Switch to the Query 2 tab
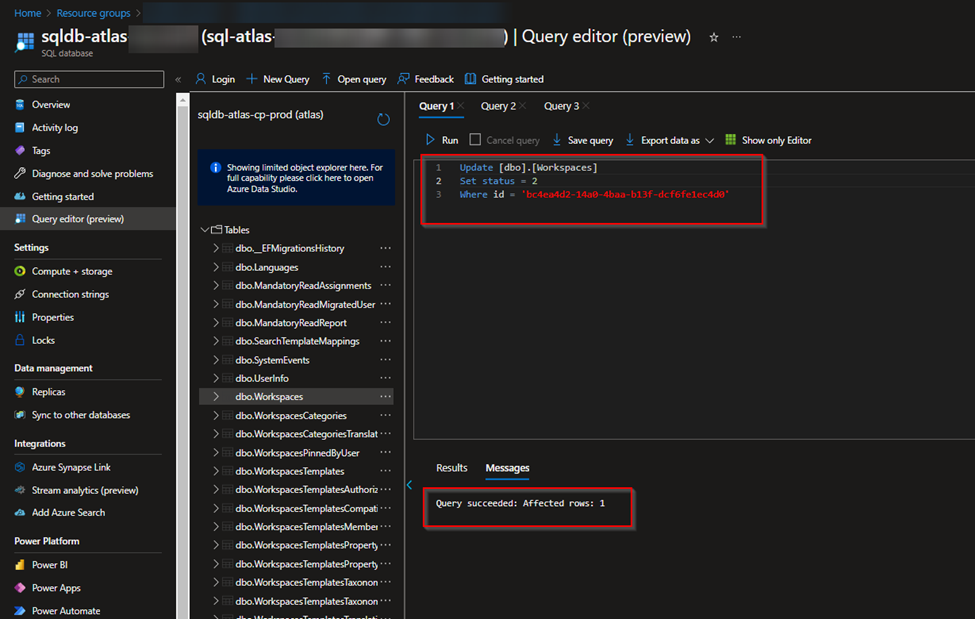The height and width of the screenshot is (619, 975). (498, 106)
